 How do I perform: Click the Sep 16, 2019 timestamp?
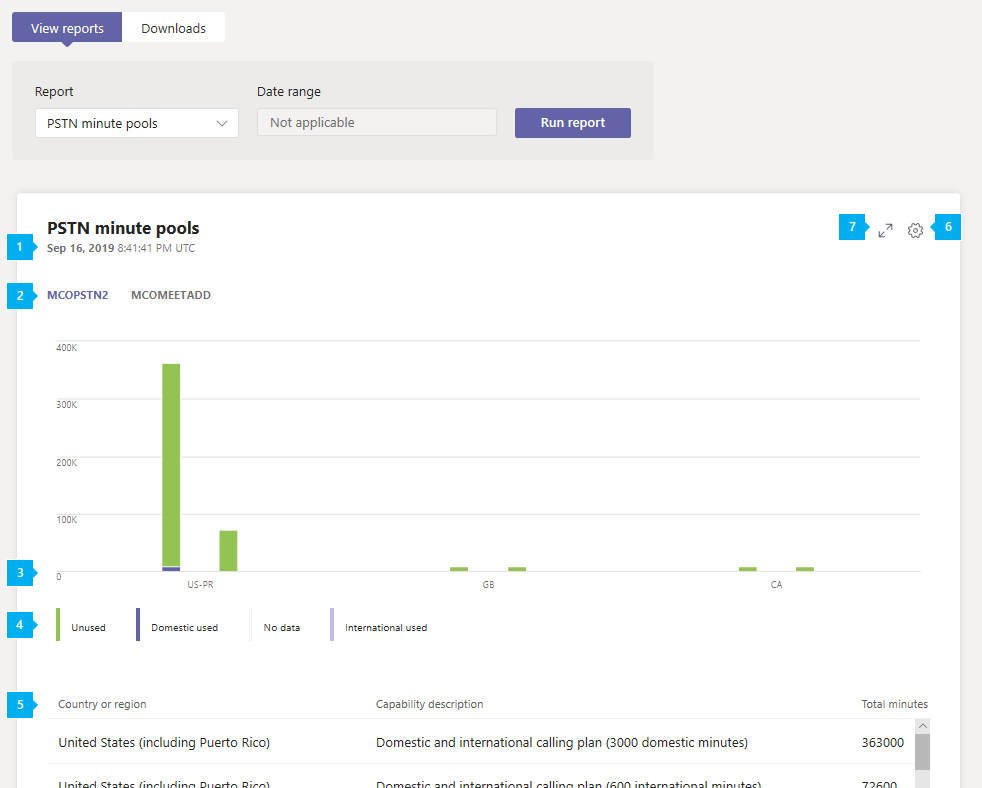[x=121, y=248]
